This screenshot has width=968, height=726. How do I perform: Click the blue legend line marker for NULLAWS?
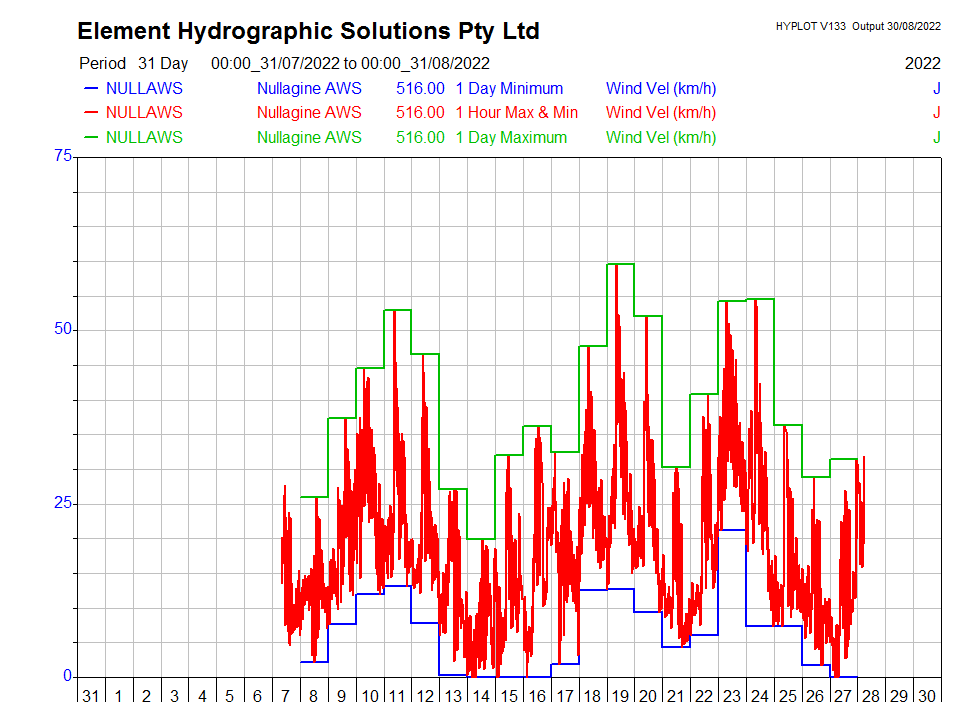point(91,88)
